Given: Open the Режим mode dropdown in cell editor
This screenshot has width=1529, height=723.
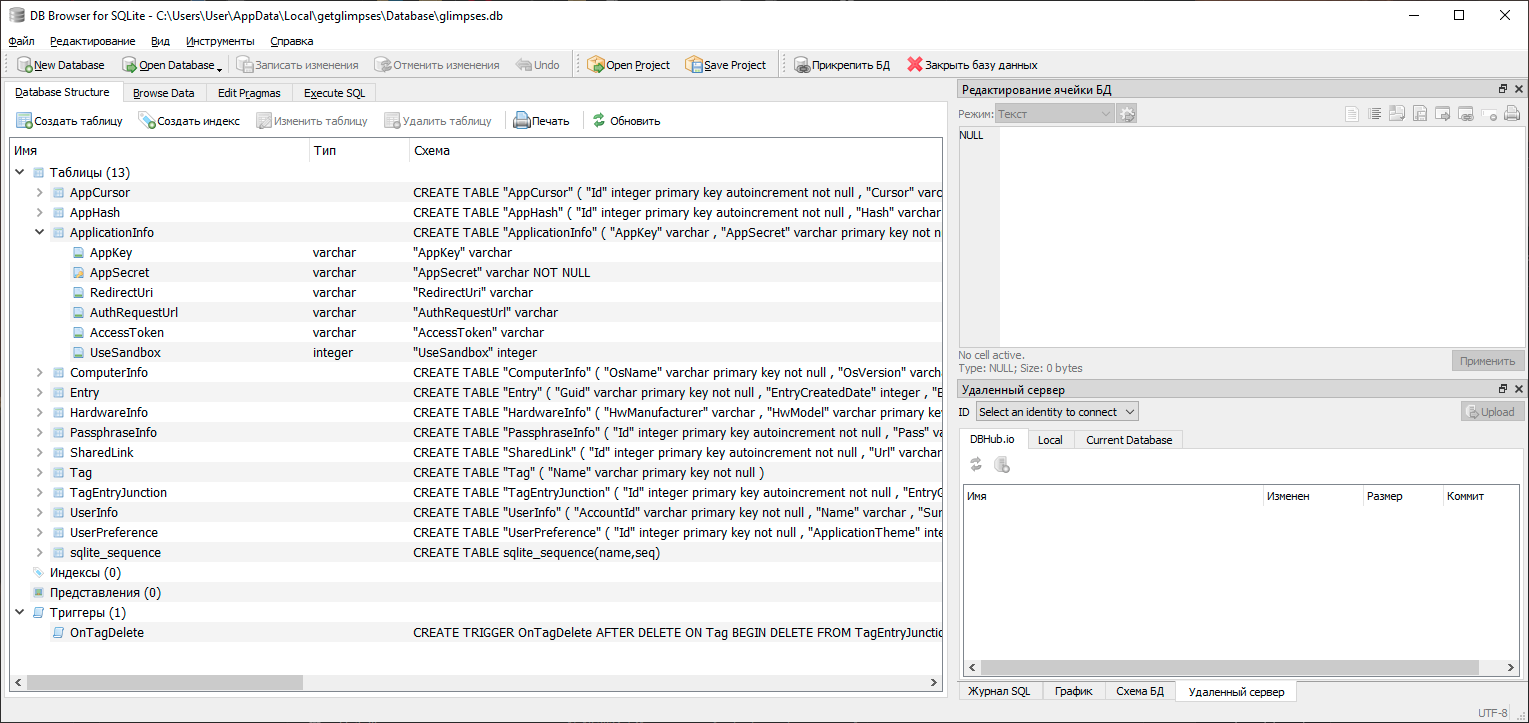Looking at the screenshot, I should click(x=1055, y=114).
